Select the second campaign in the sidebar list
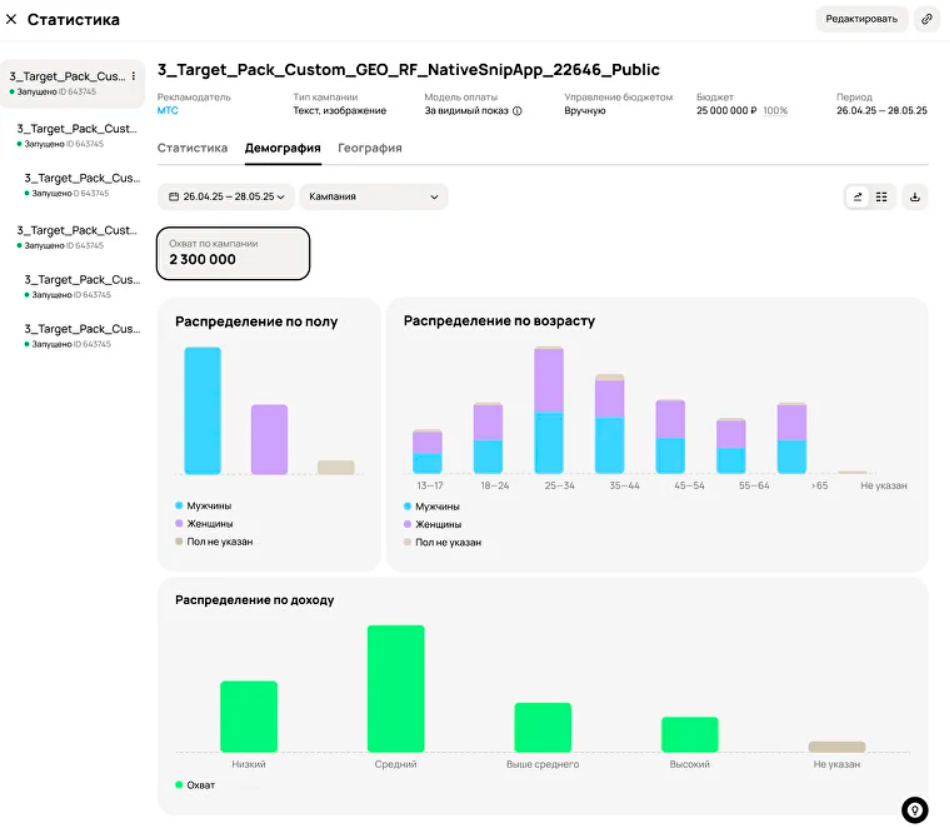The image size is (950, 827). pos(76,134)
